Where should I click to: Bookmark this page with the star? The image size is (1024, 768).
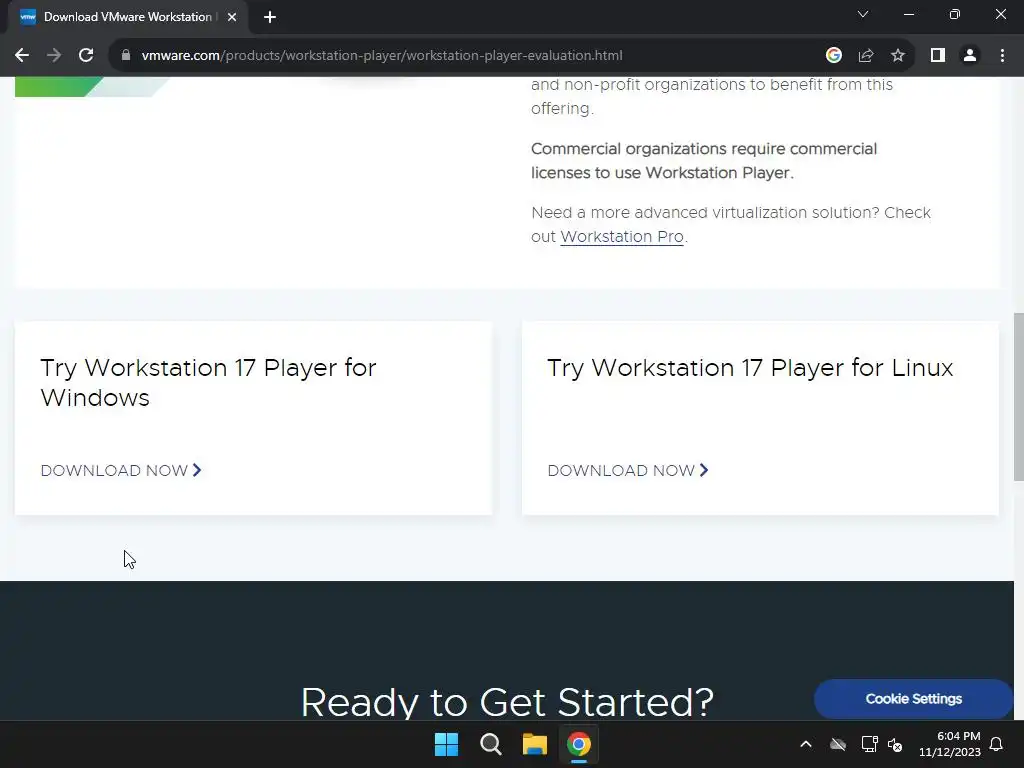coord(898,56)
